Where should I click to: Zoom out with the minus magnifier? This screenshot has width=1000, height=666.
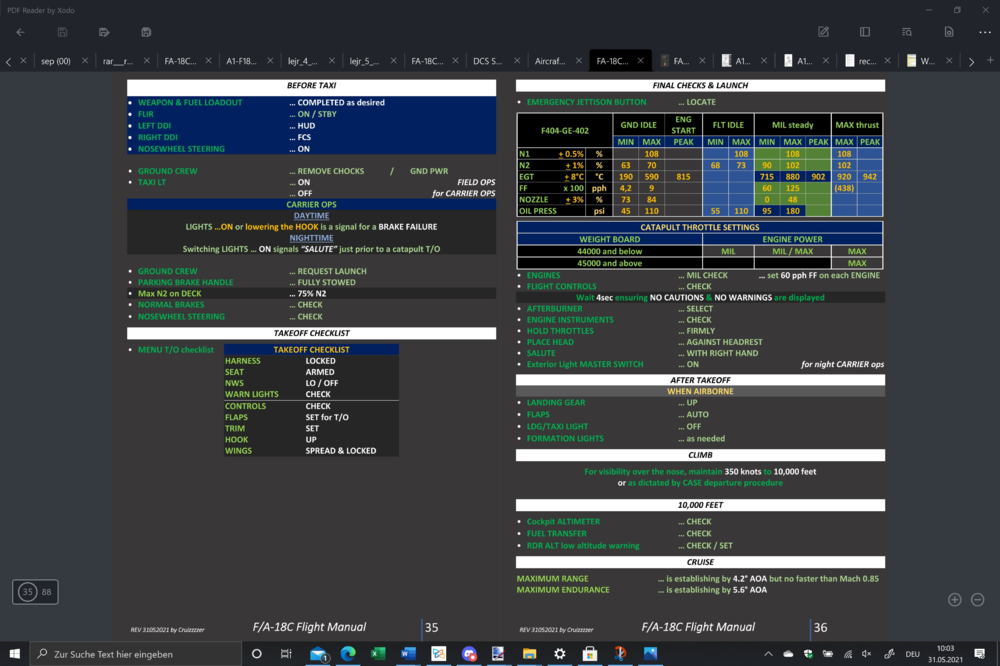click(978, 600)
